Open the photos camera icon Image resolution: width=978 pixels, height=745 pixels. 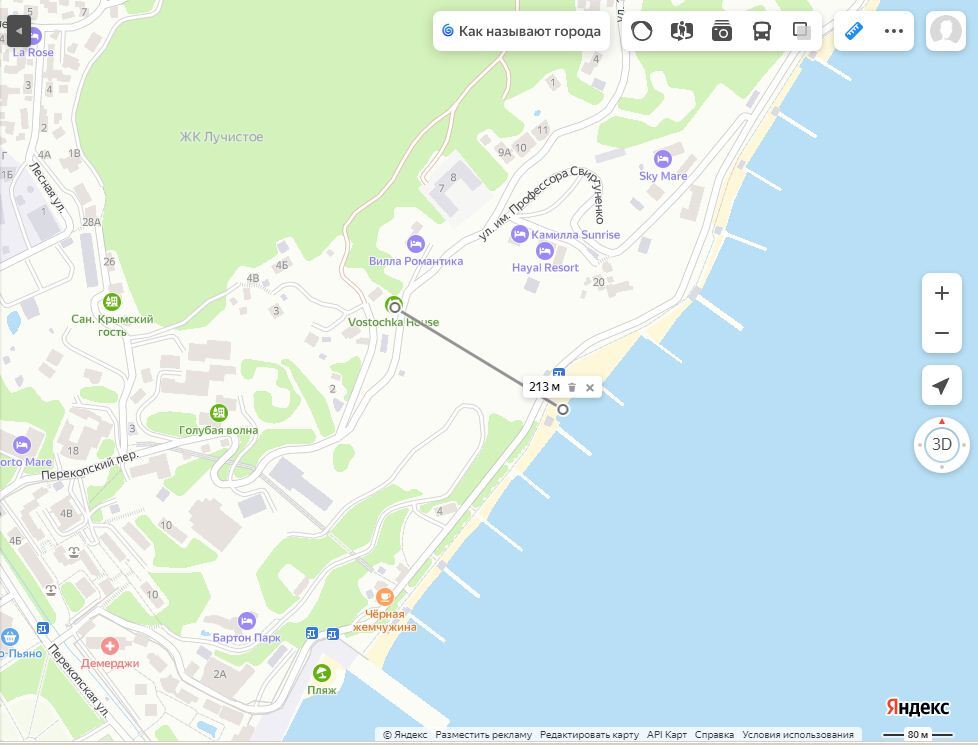tap(722, 31)
